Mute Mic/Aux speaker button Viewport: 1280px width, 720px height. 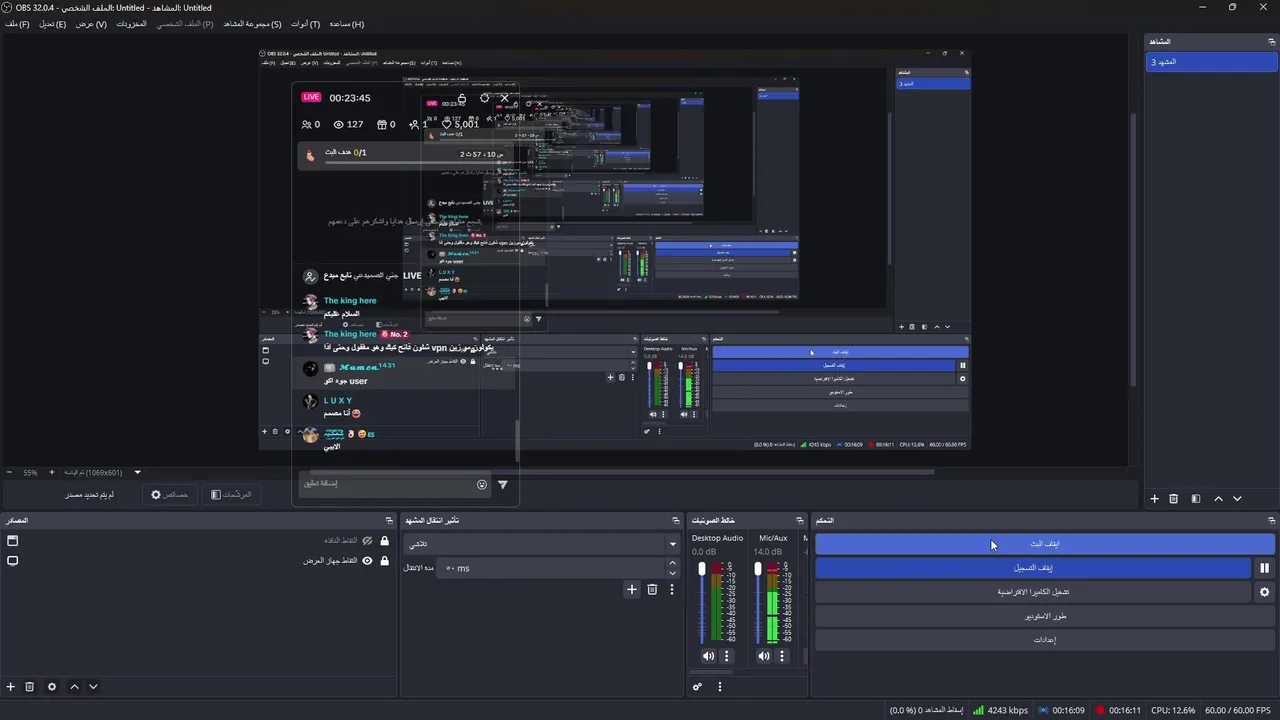[x=764, y=656]
